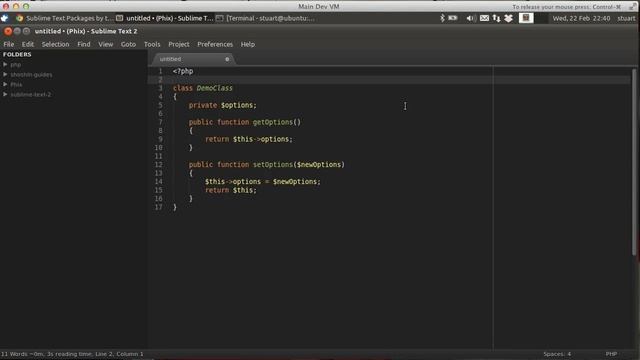Click the return $this; statement
The height and width of the screenshot is (360, 640).
click(231, 190)
